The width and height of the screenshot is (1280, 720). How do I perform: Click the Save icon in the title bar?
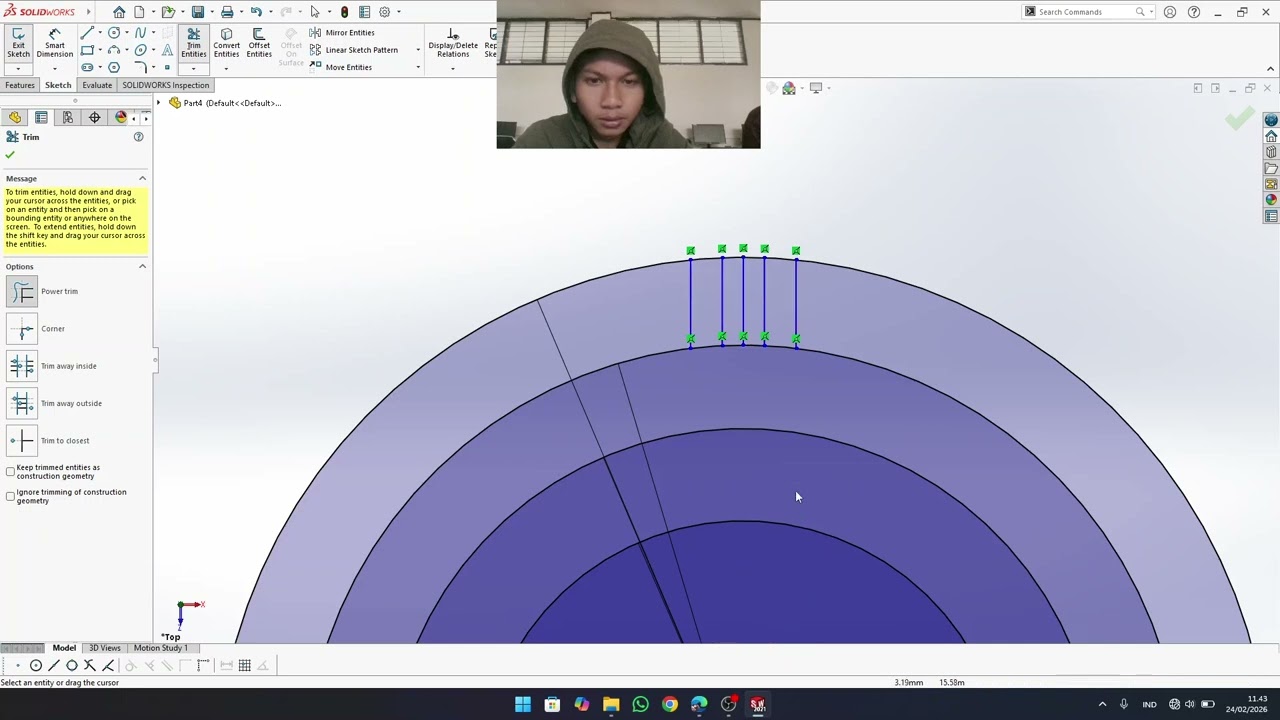198,12
